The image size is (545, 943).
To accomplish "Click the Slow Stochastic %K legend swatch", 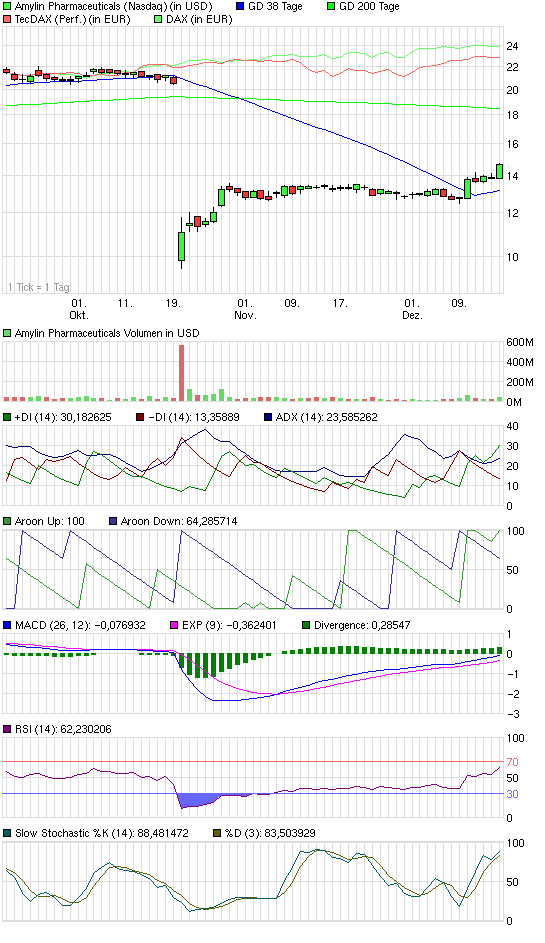I will pyautogui.click(x=7, y=834).
